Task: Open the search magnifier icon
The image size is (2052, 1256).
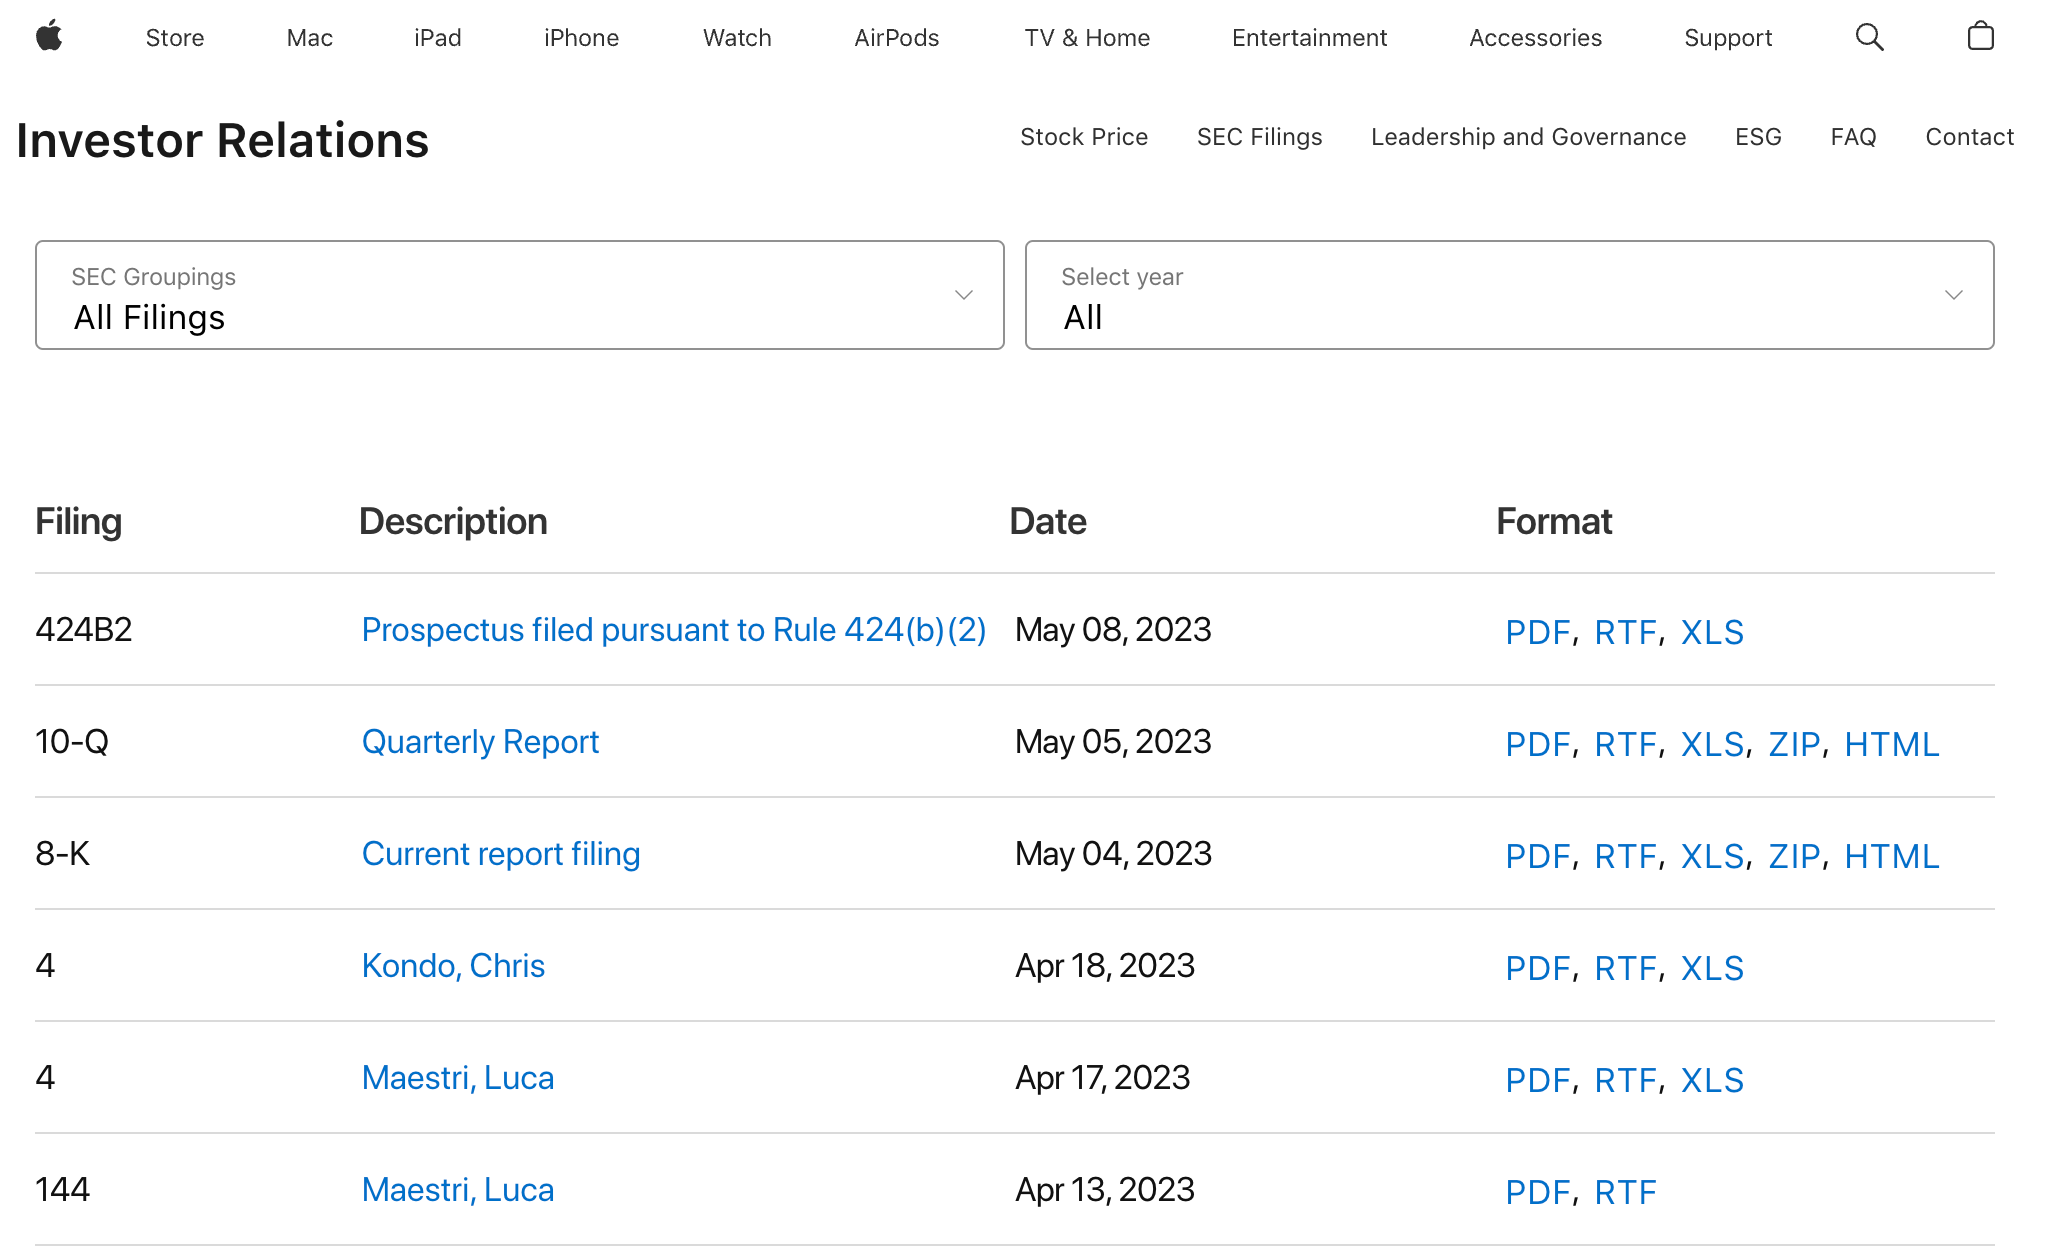Action: [1869, 37]
